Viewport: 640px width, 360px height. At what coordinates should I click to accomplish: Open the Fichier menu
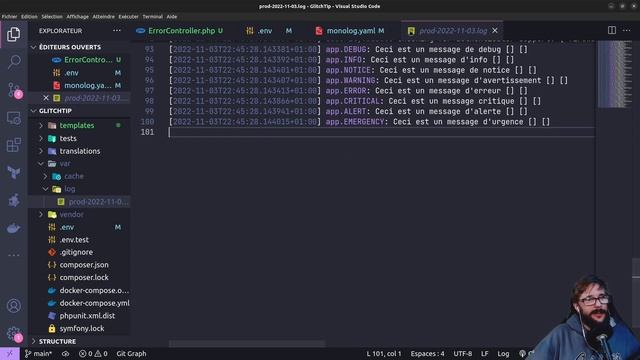[x=9, y=17]
